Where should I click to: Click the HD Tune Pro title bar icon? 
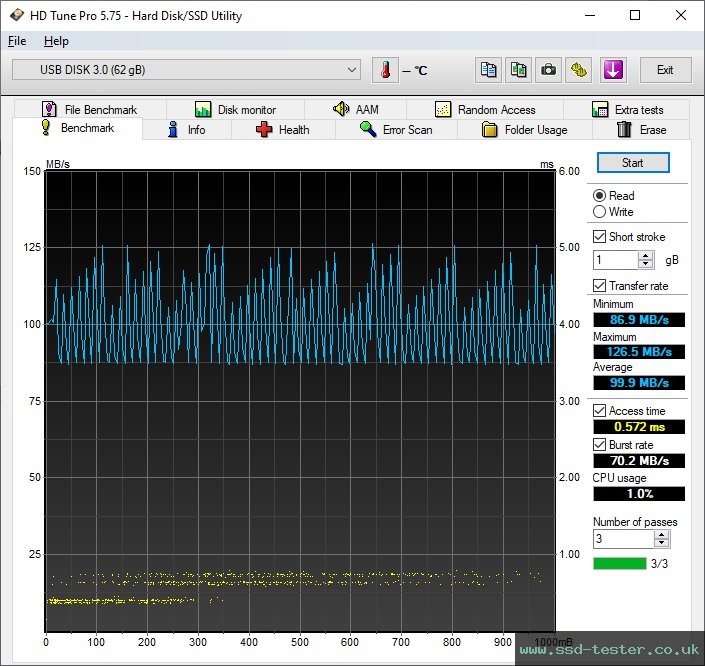click(17, 15)
